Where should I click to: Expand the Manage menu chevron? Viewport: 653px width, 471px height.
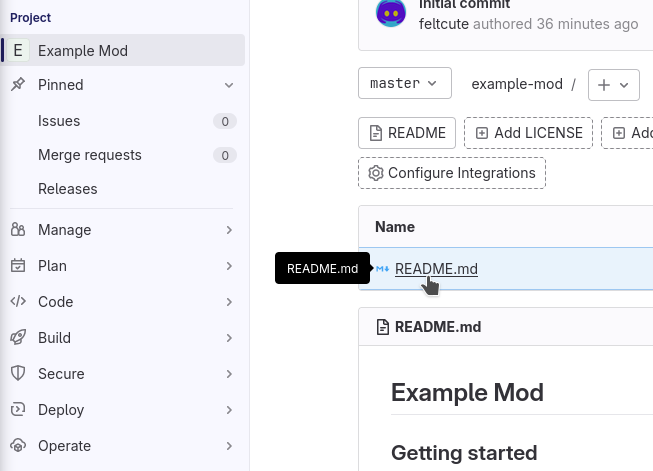coord(229,230)
